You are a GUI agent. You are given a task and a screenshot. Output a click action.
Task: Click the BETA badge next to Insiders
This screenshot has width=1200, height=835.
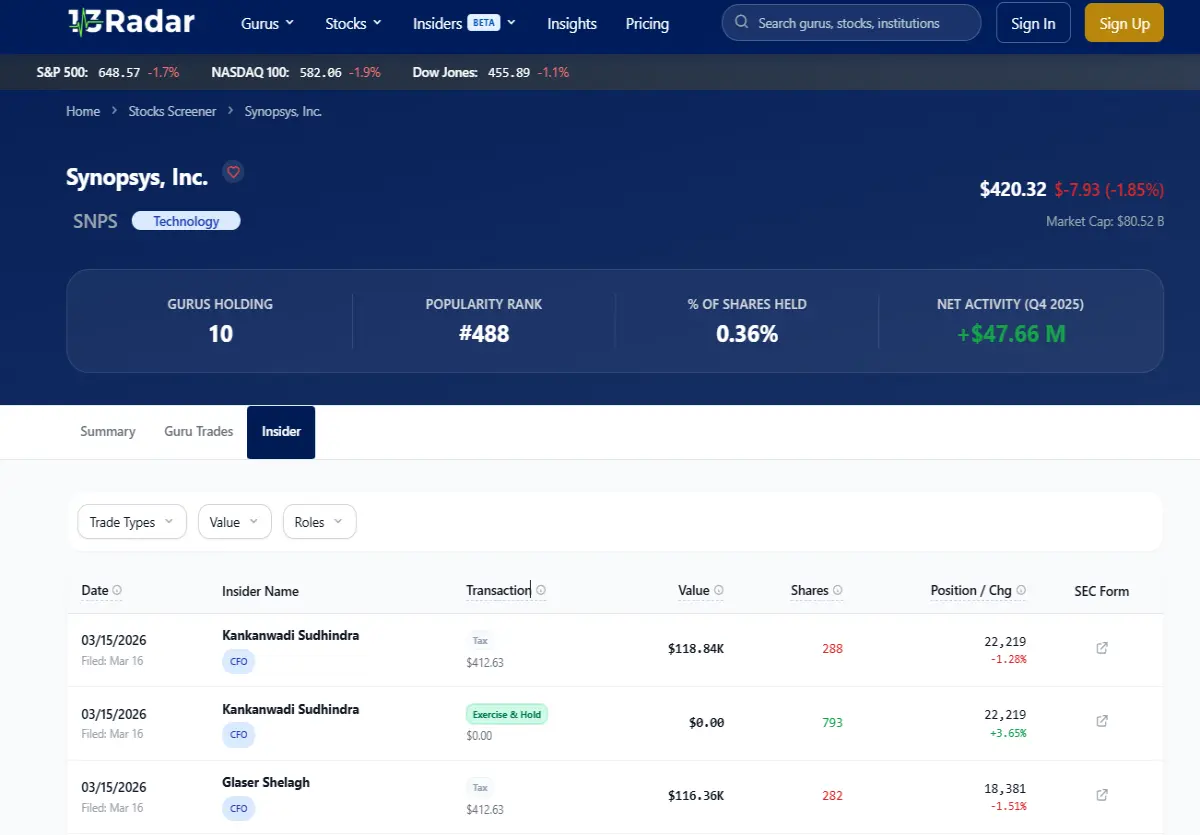(484, 22)
